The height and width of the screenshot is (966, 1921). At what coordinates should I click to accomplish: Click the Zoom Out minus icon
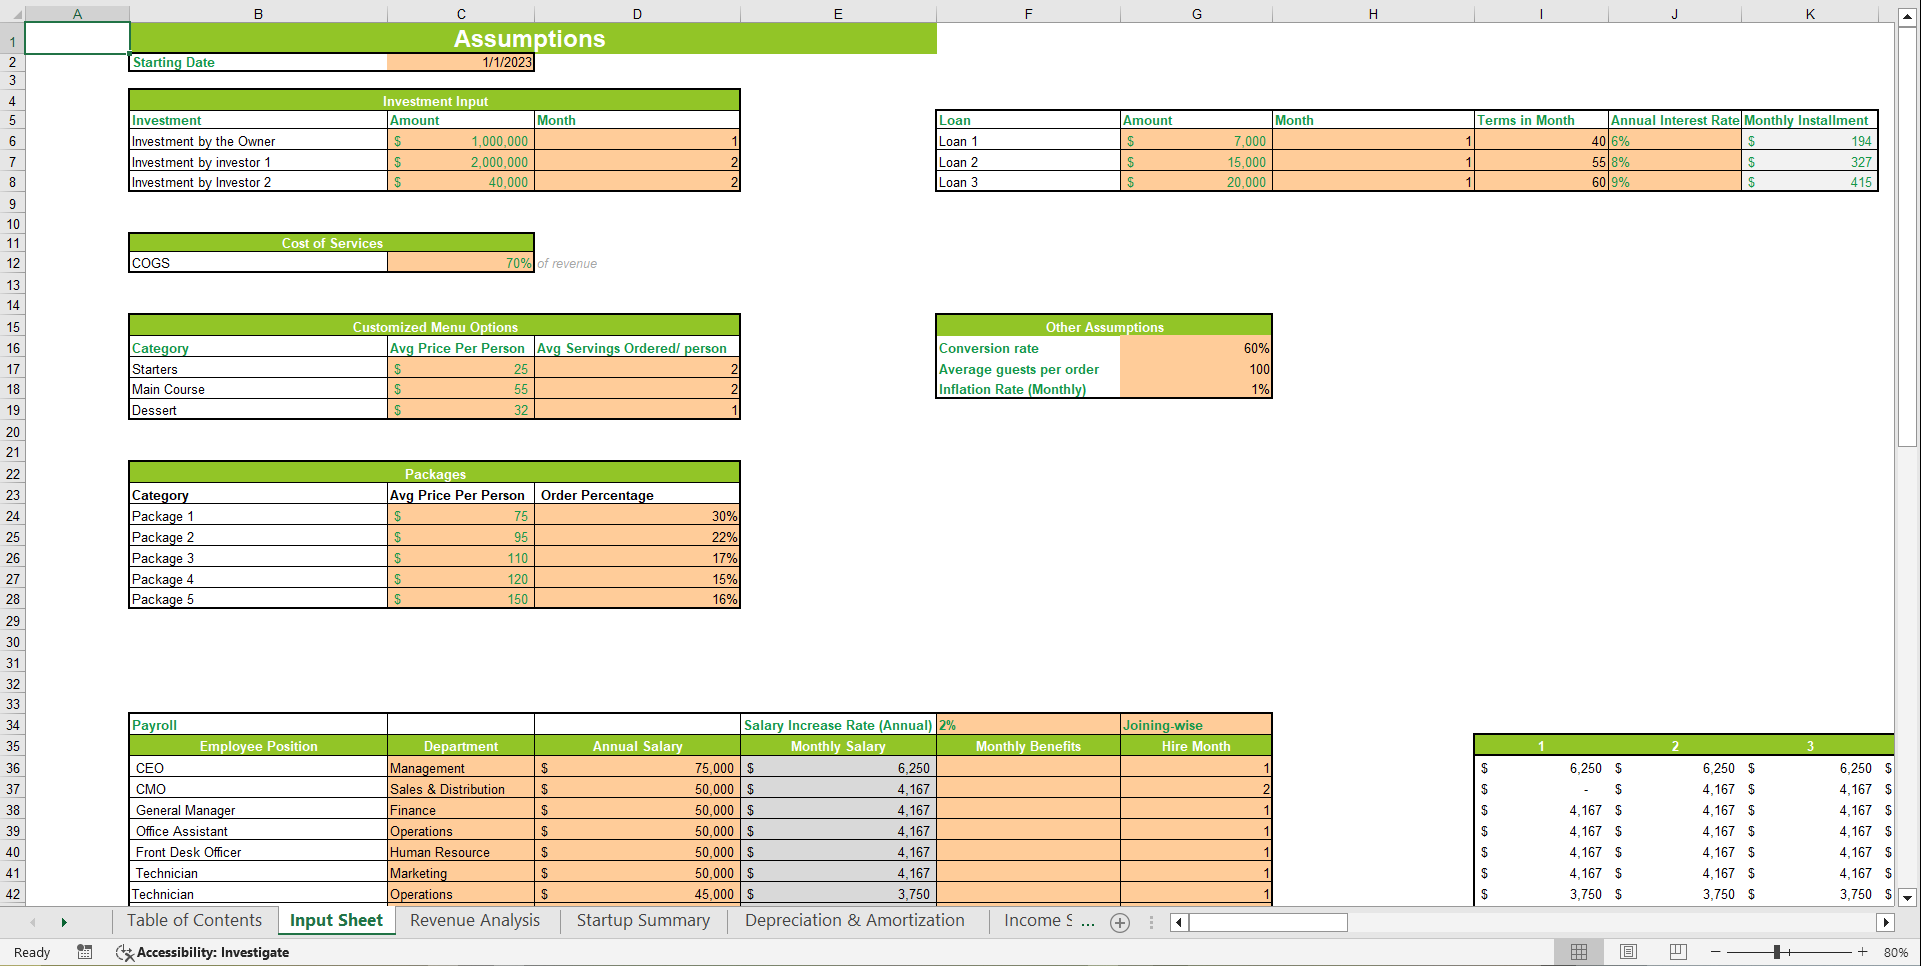point(1713,951)
